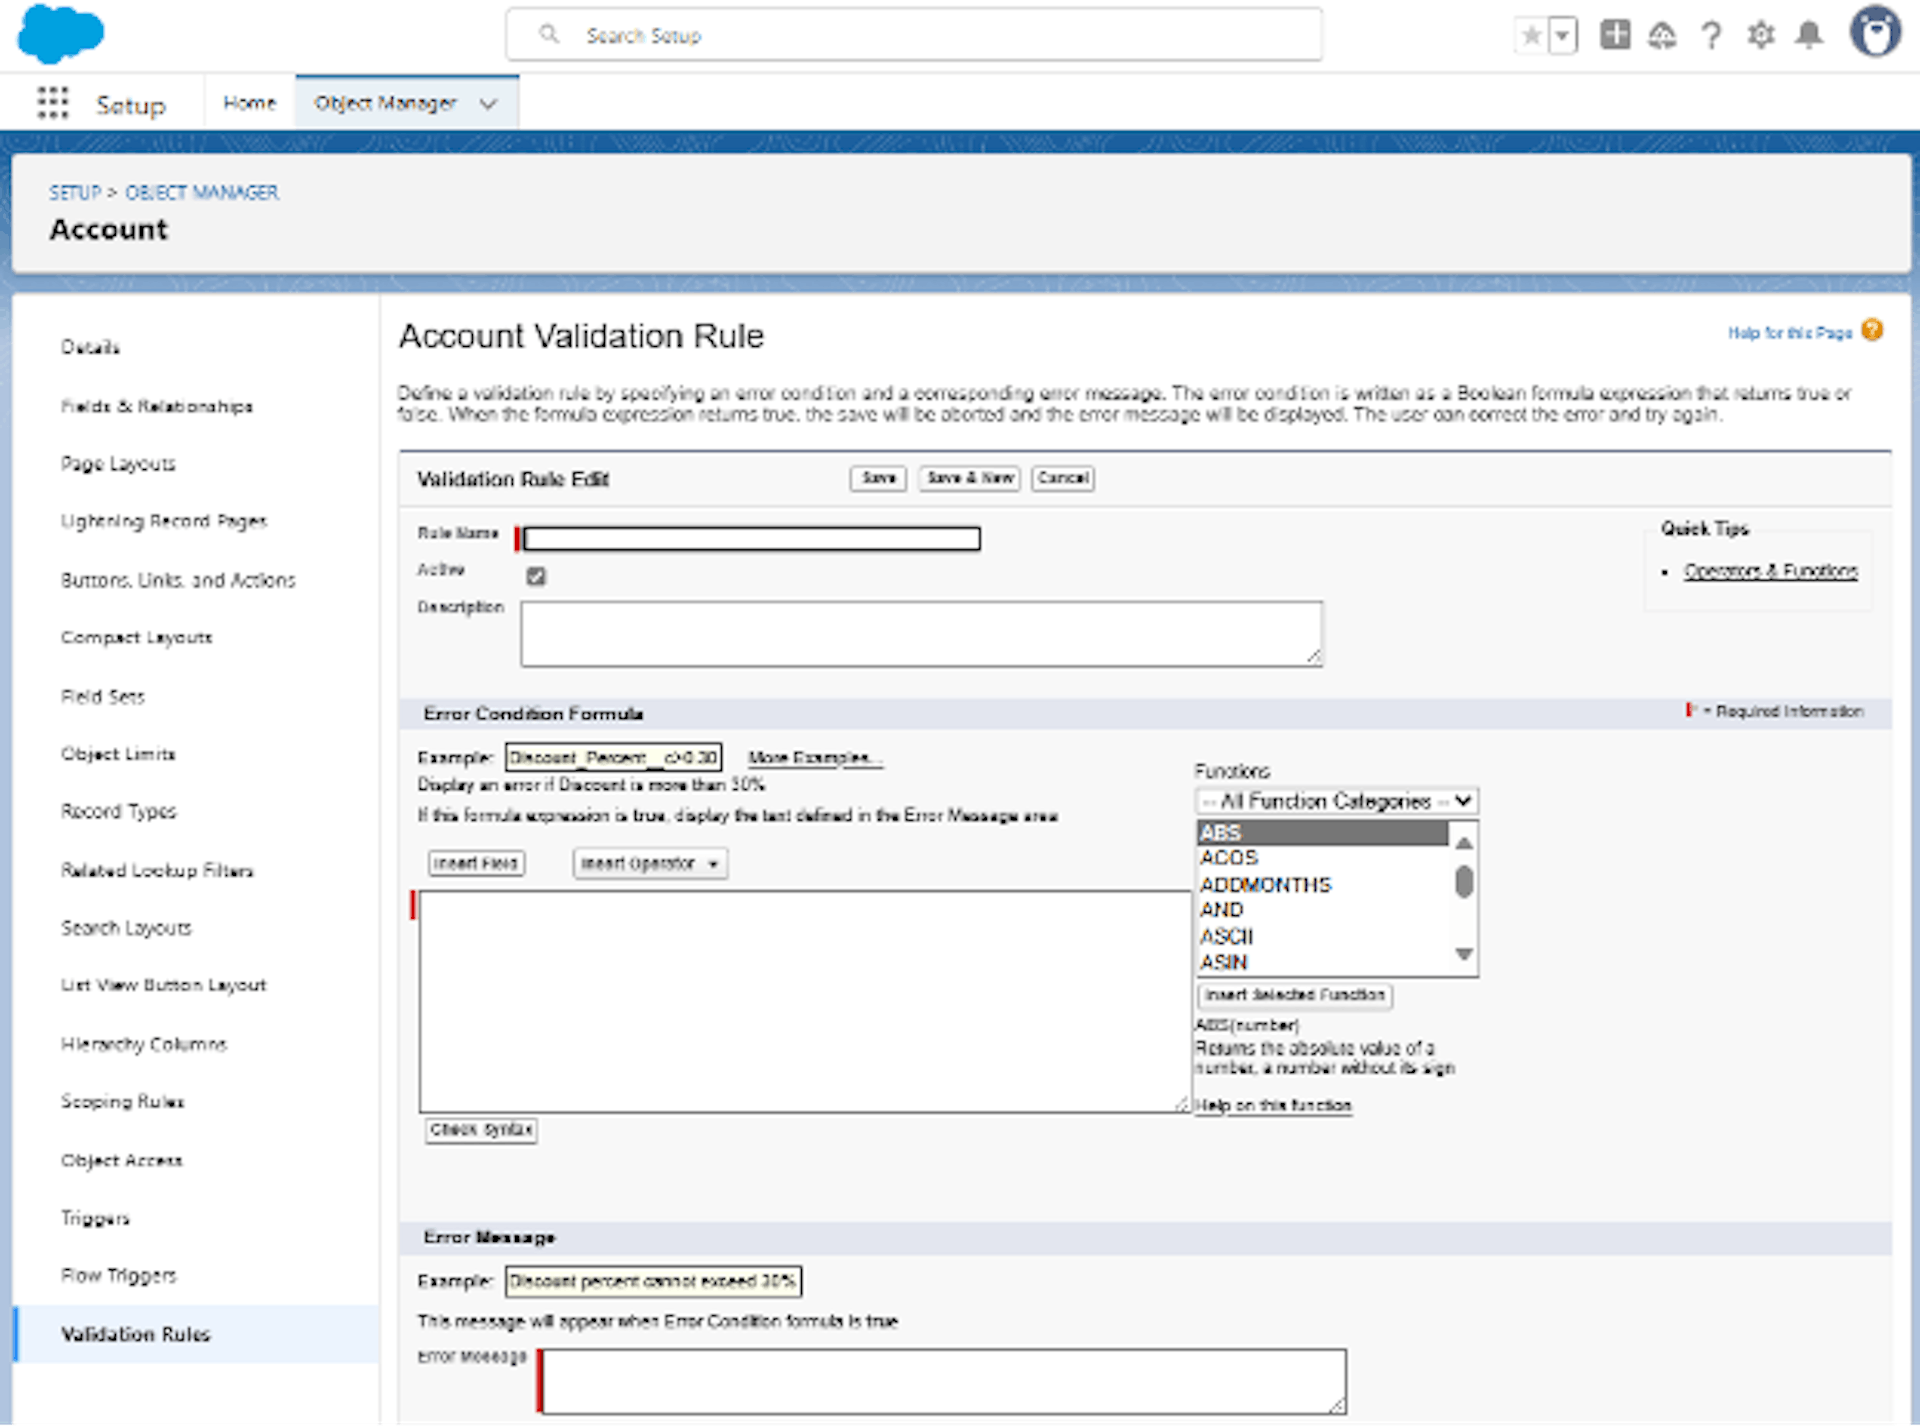Click the Favorites star icon
The height and width of the screenshot is (1428, 1920).
point(1530,36)
